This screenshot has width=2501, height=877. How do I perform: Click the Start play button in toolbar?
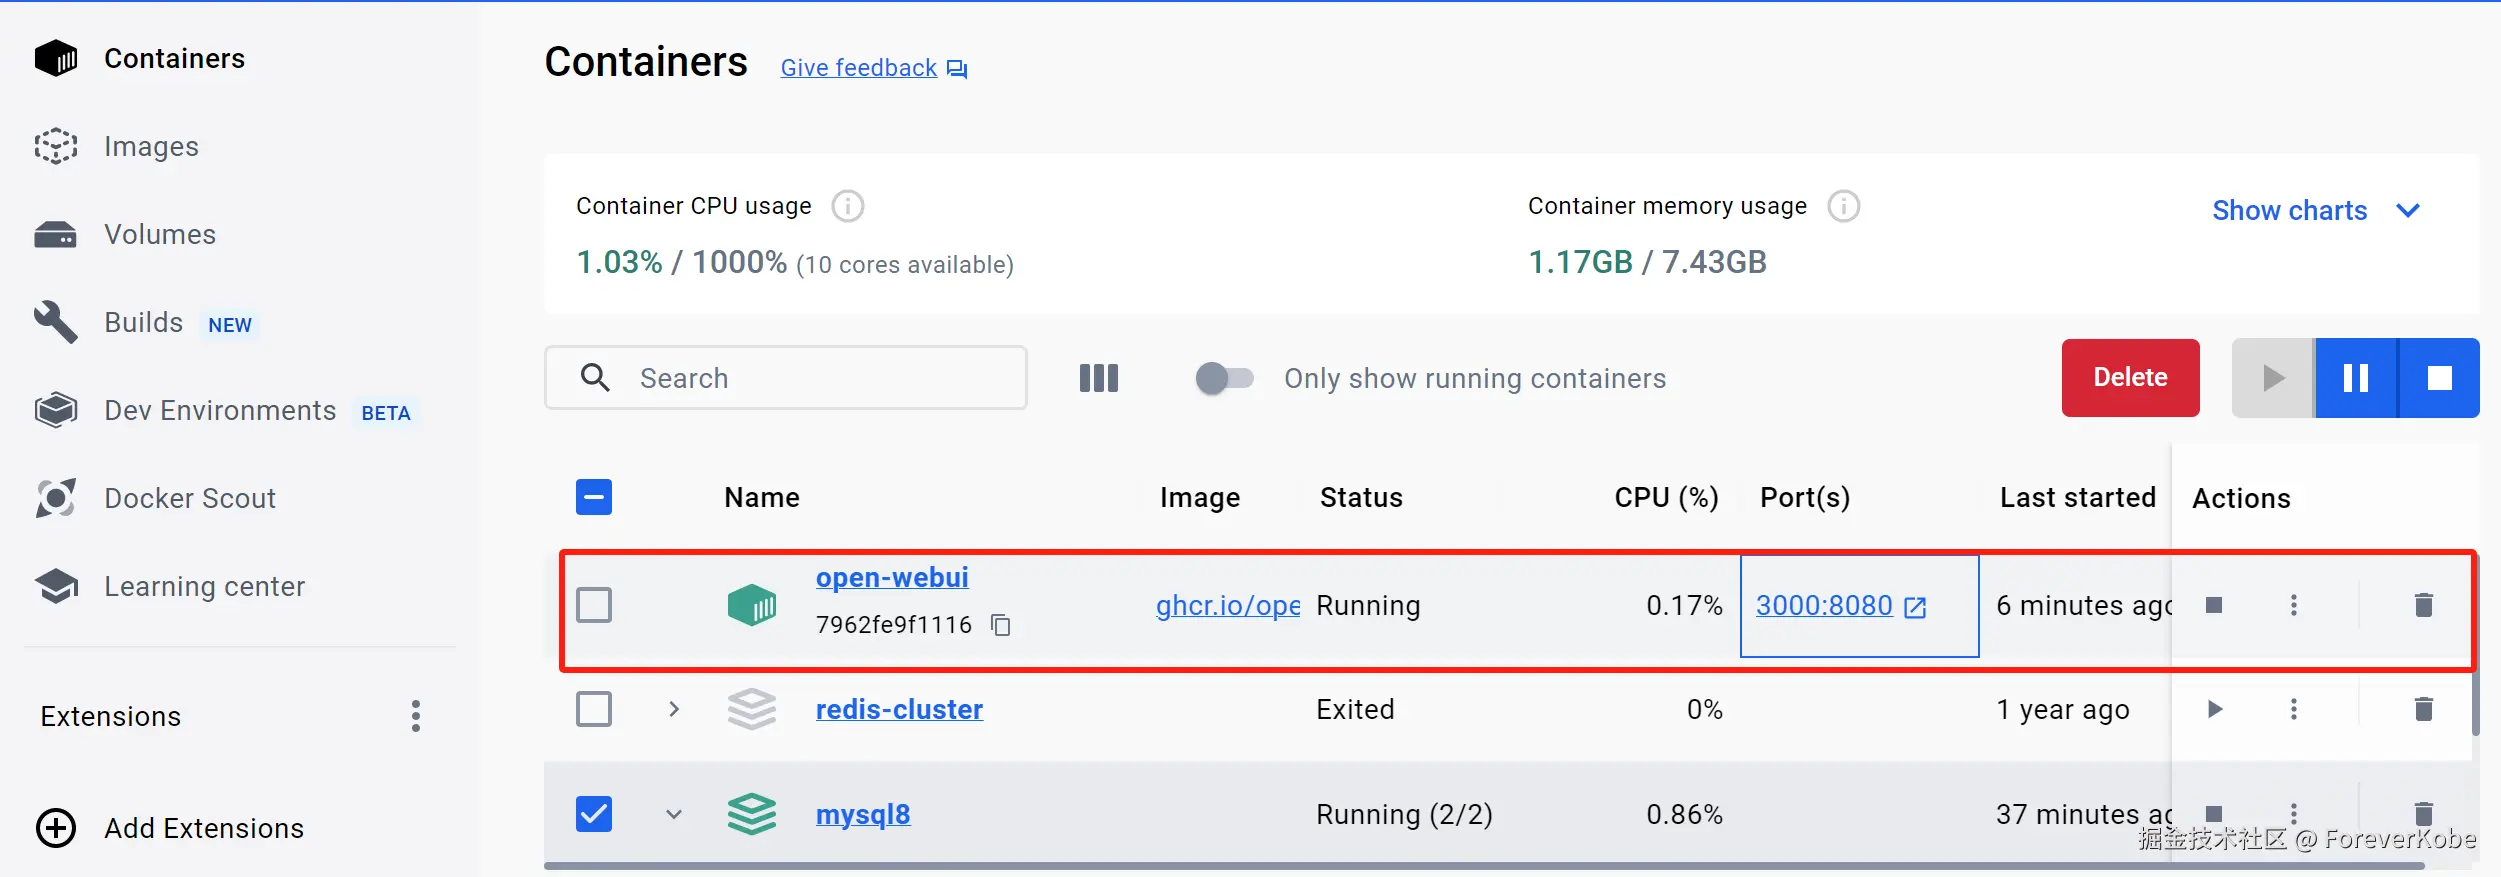tap(2274, 378)
